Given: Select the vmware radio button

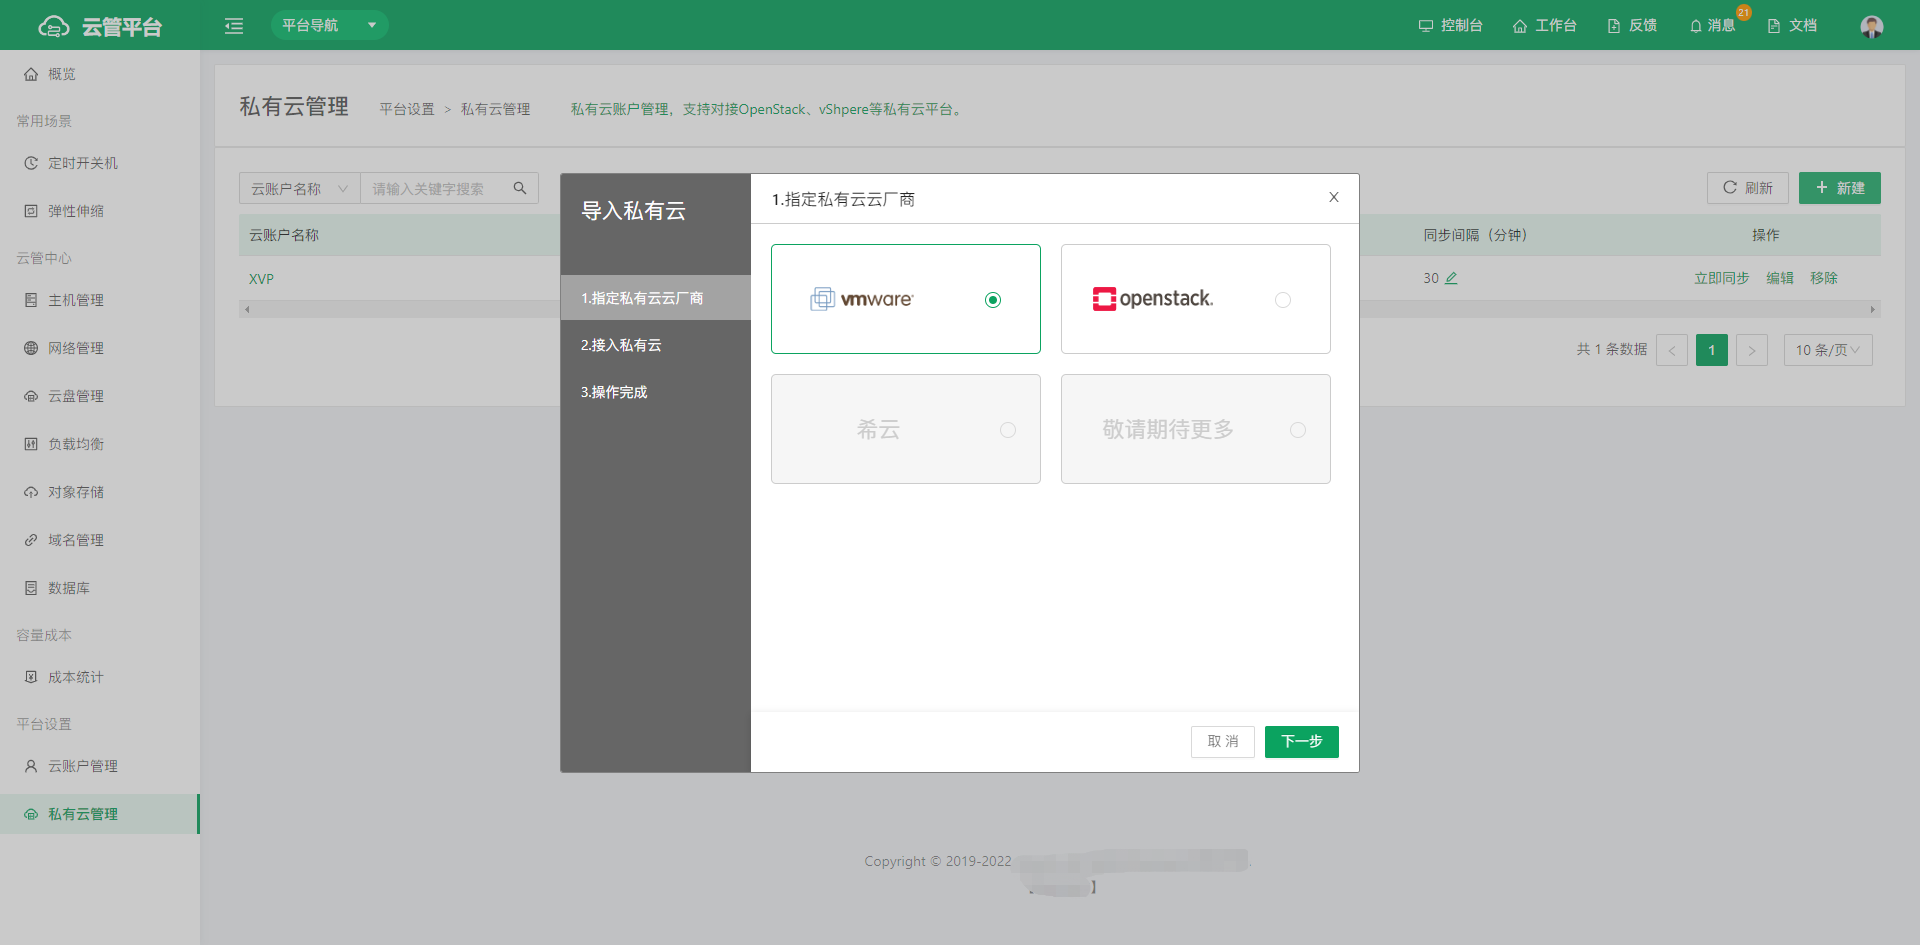Looking at the screenshot, I should 993,300.
